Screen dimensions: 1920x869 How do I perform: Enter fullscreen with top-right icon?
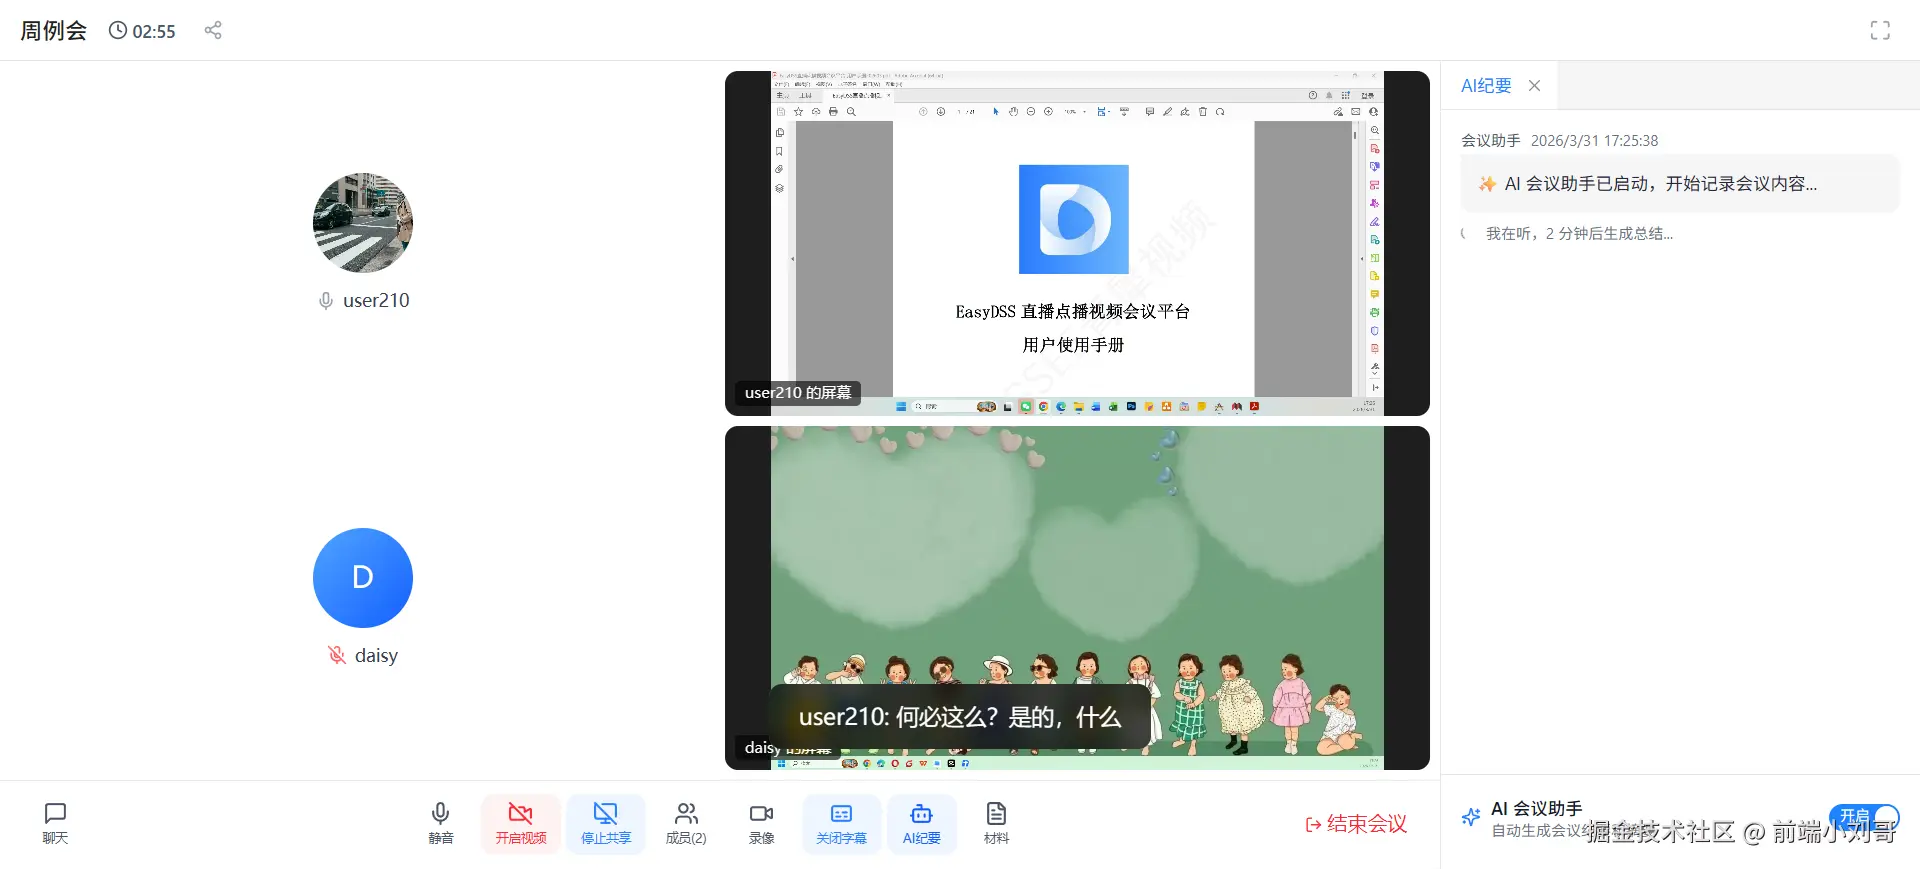click(1880, 30)
